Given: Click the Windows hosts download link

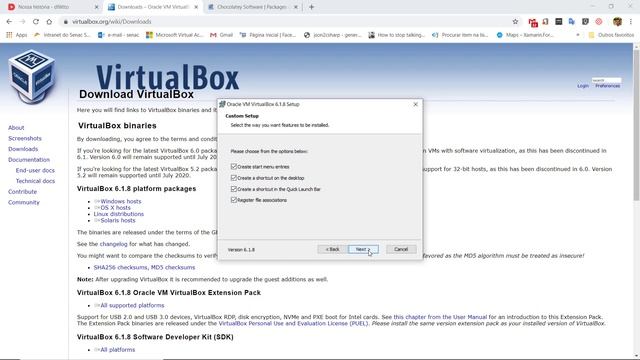Looking at the screenshot, I should pos(121,201).
